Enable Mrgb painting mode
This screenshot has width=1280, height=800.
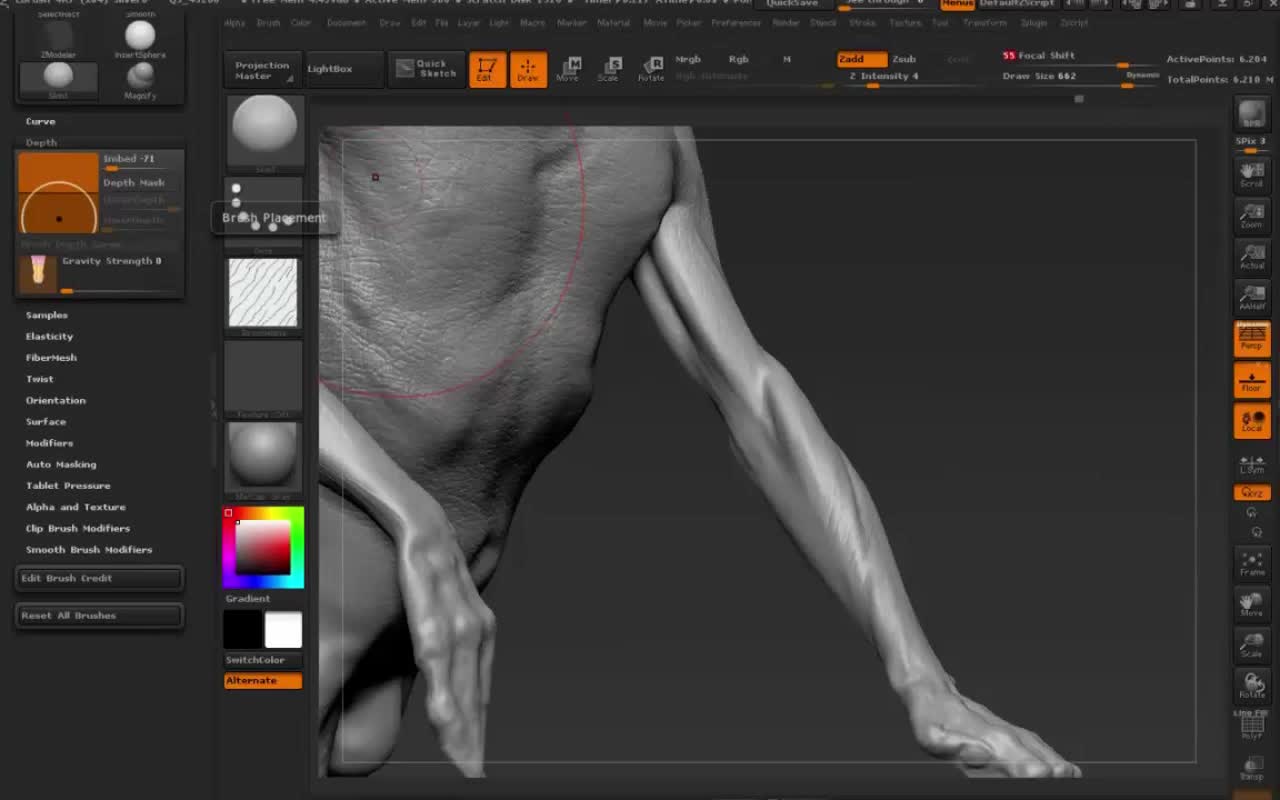tap(688, 59)
